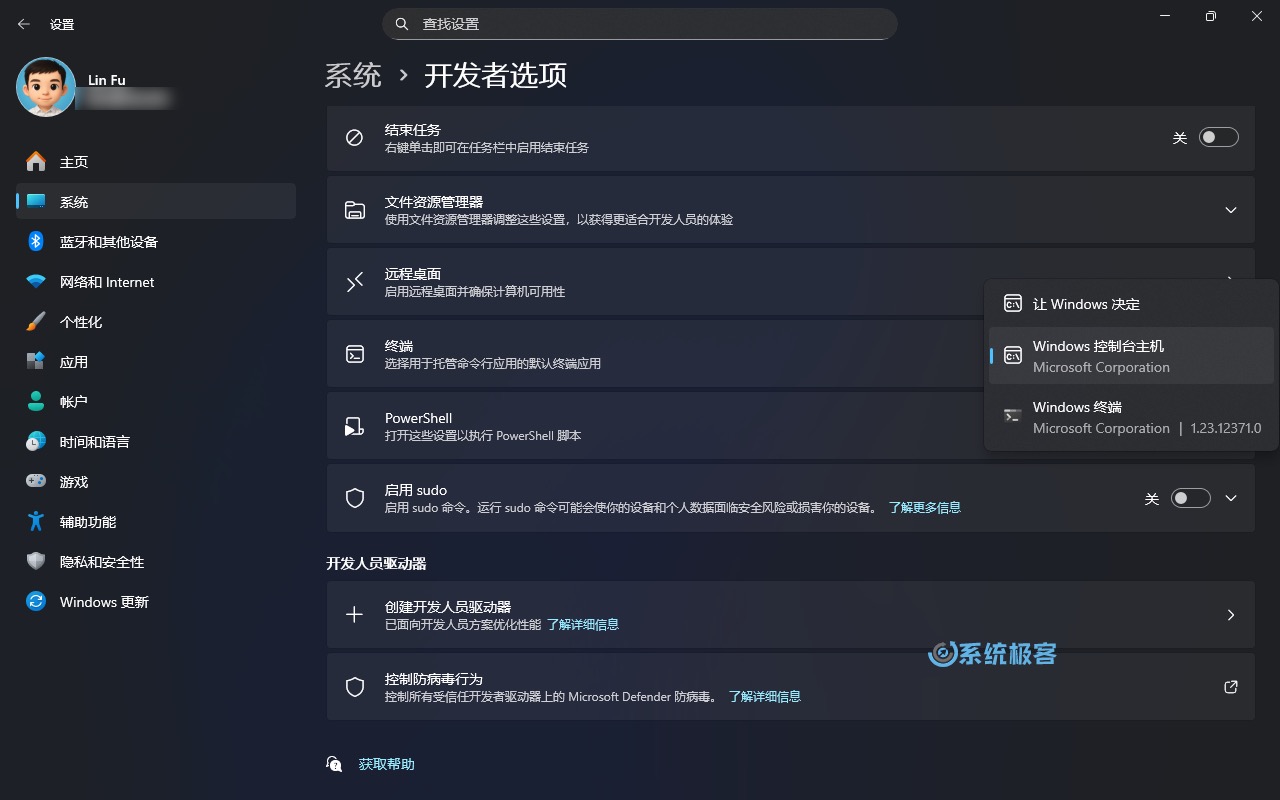Click the gaming controller icon in sidebar
This screenshot has height=800, width=1280.
click(36, 481)
